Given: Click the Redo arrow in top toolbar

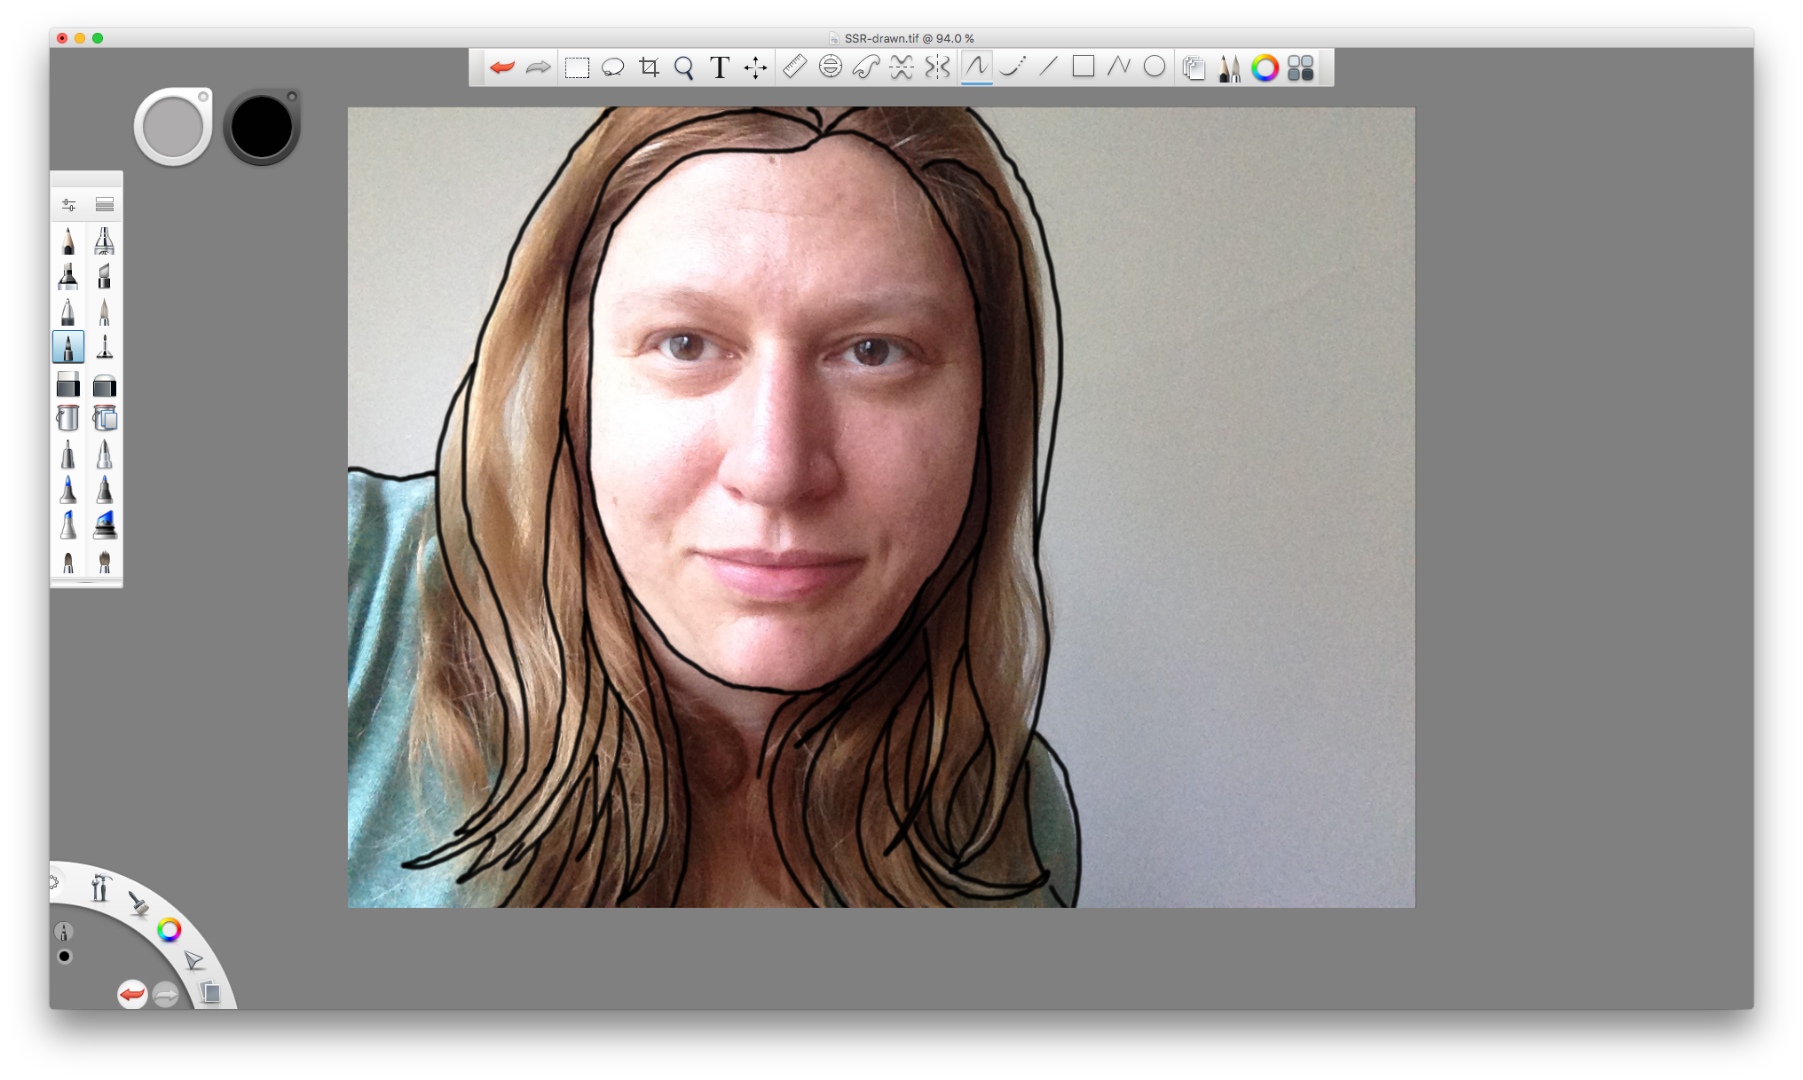Looking at the screenshot, I should [538, 67].
